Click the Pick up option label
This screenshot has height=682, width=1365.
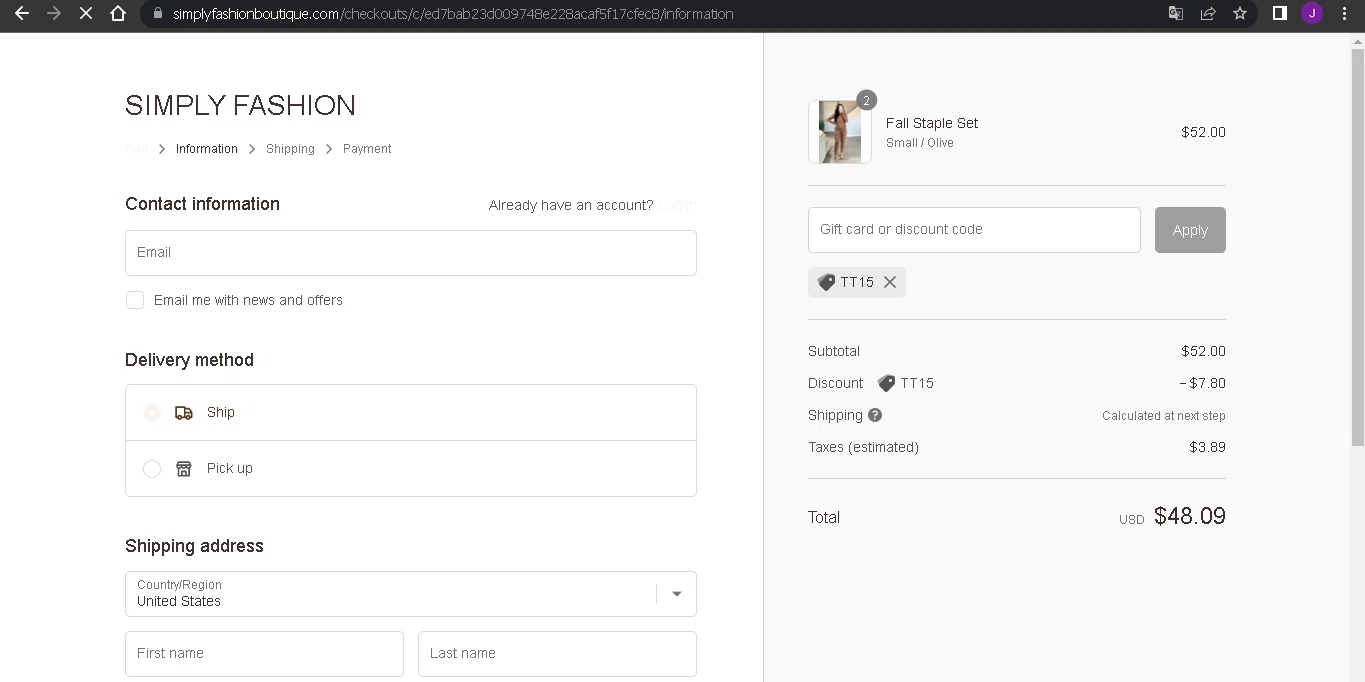point(230,468)
